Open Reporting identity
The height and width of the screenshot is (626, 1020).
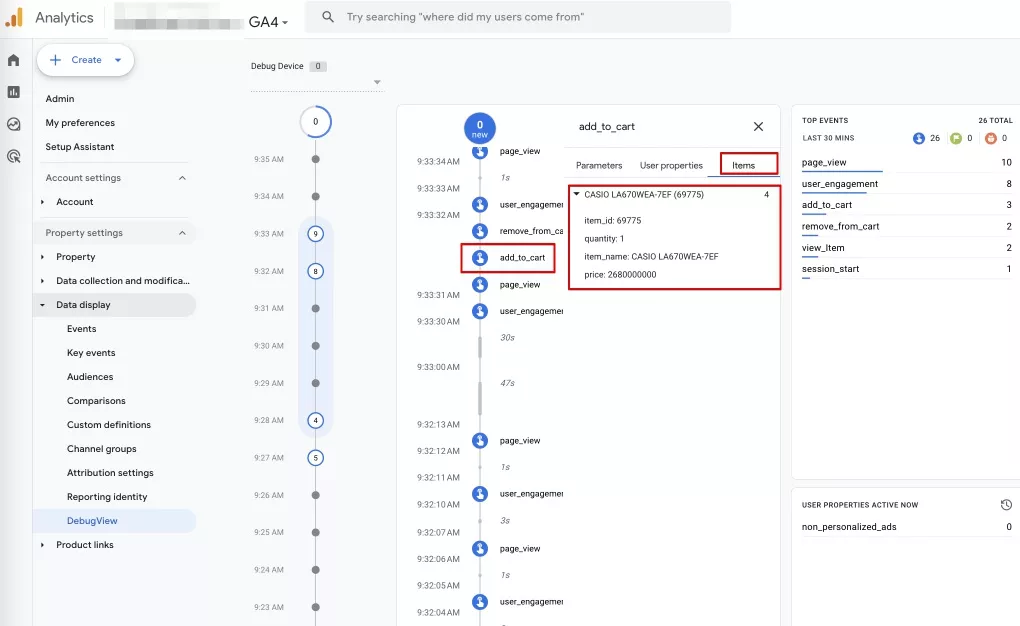point(107,497)
